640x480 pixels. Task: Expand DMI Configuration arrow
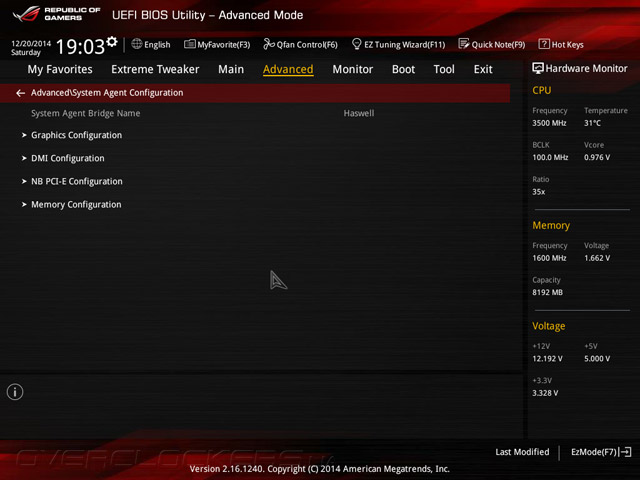24,158
